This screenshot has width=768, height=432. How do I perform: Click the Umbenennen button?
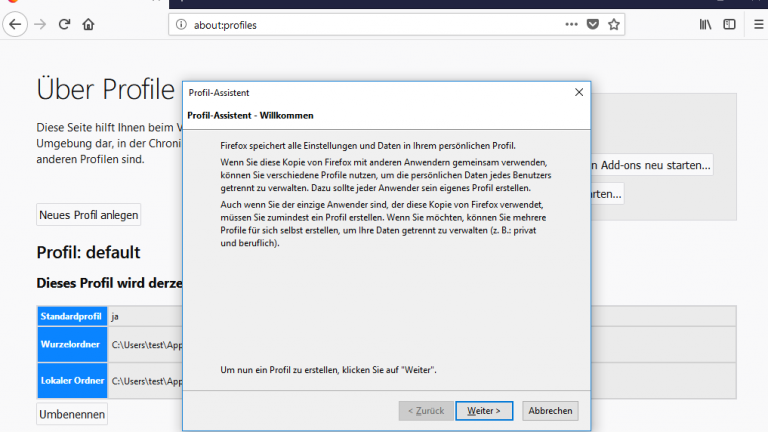tap(72, 414)
